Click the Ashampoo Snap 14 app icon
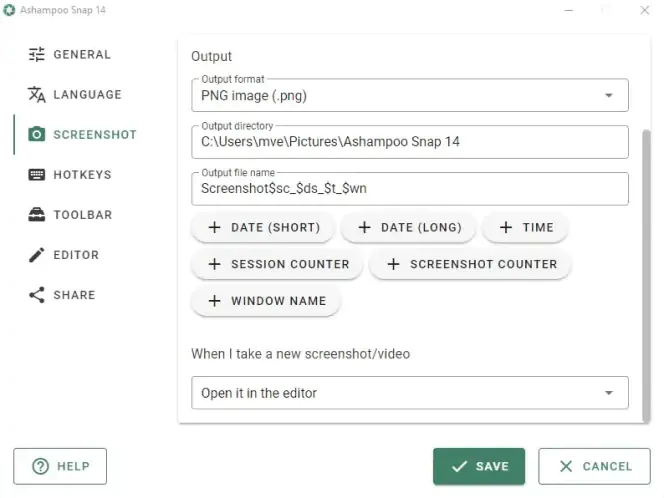 click(10, 10)
